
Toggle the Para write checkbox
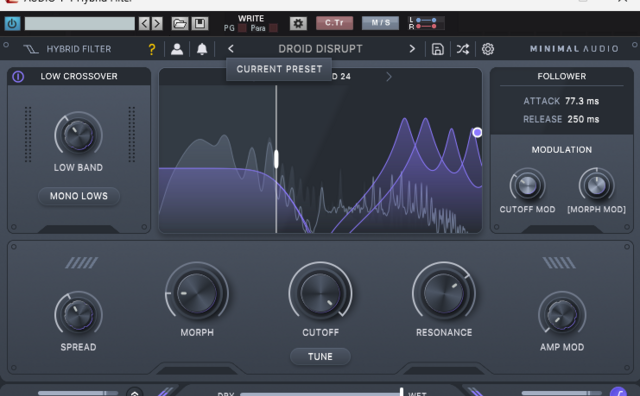point(273,28)
